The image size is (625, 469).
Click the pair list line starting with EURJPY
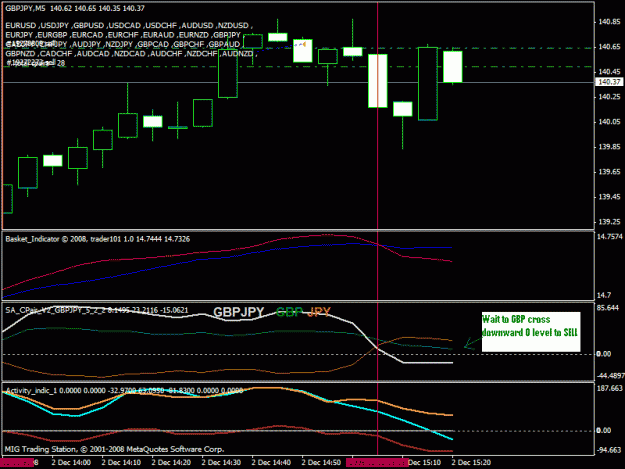(123, 35)
